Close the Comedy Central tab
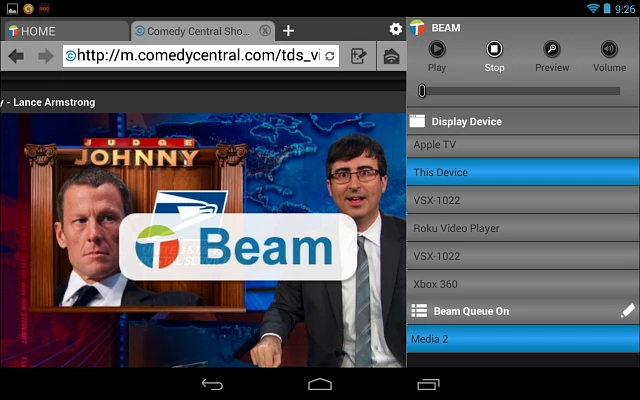The width and height of the screenshot is (640, 400). (265, 31)
